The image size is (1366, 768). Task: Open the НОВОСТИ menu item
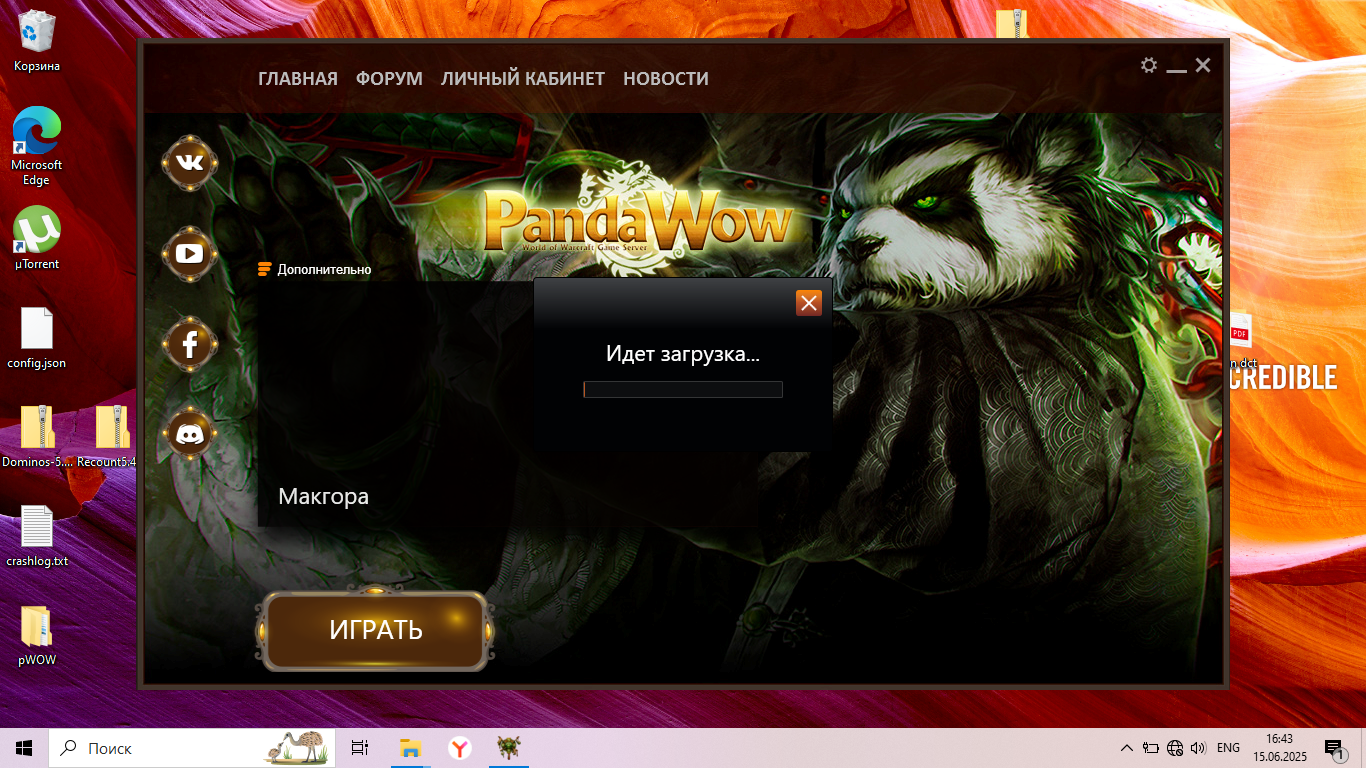coord(666,78)
